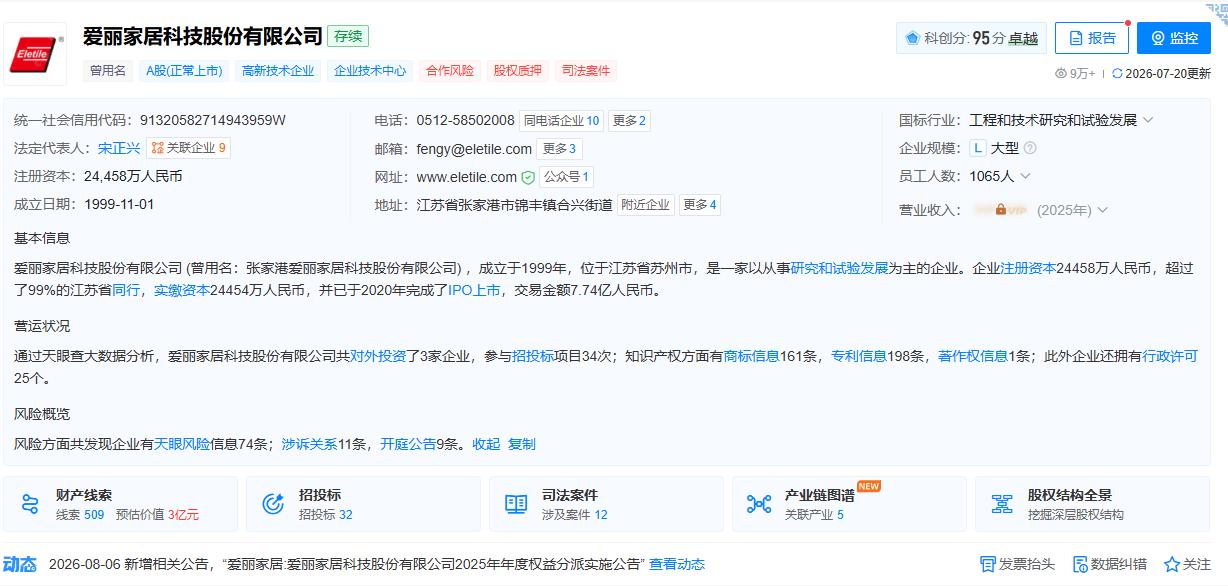The image size is (1228, 586).
Task: Open the 报告 button
Action: tap(1092, 38)
